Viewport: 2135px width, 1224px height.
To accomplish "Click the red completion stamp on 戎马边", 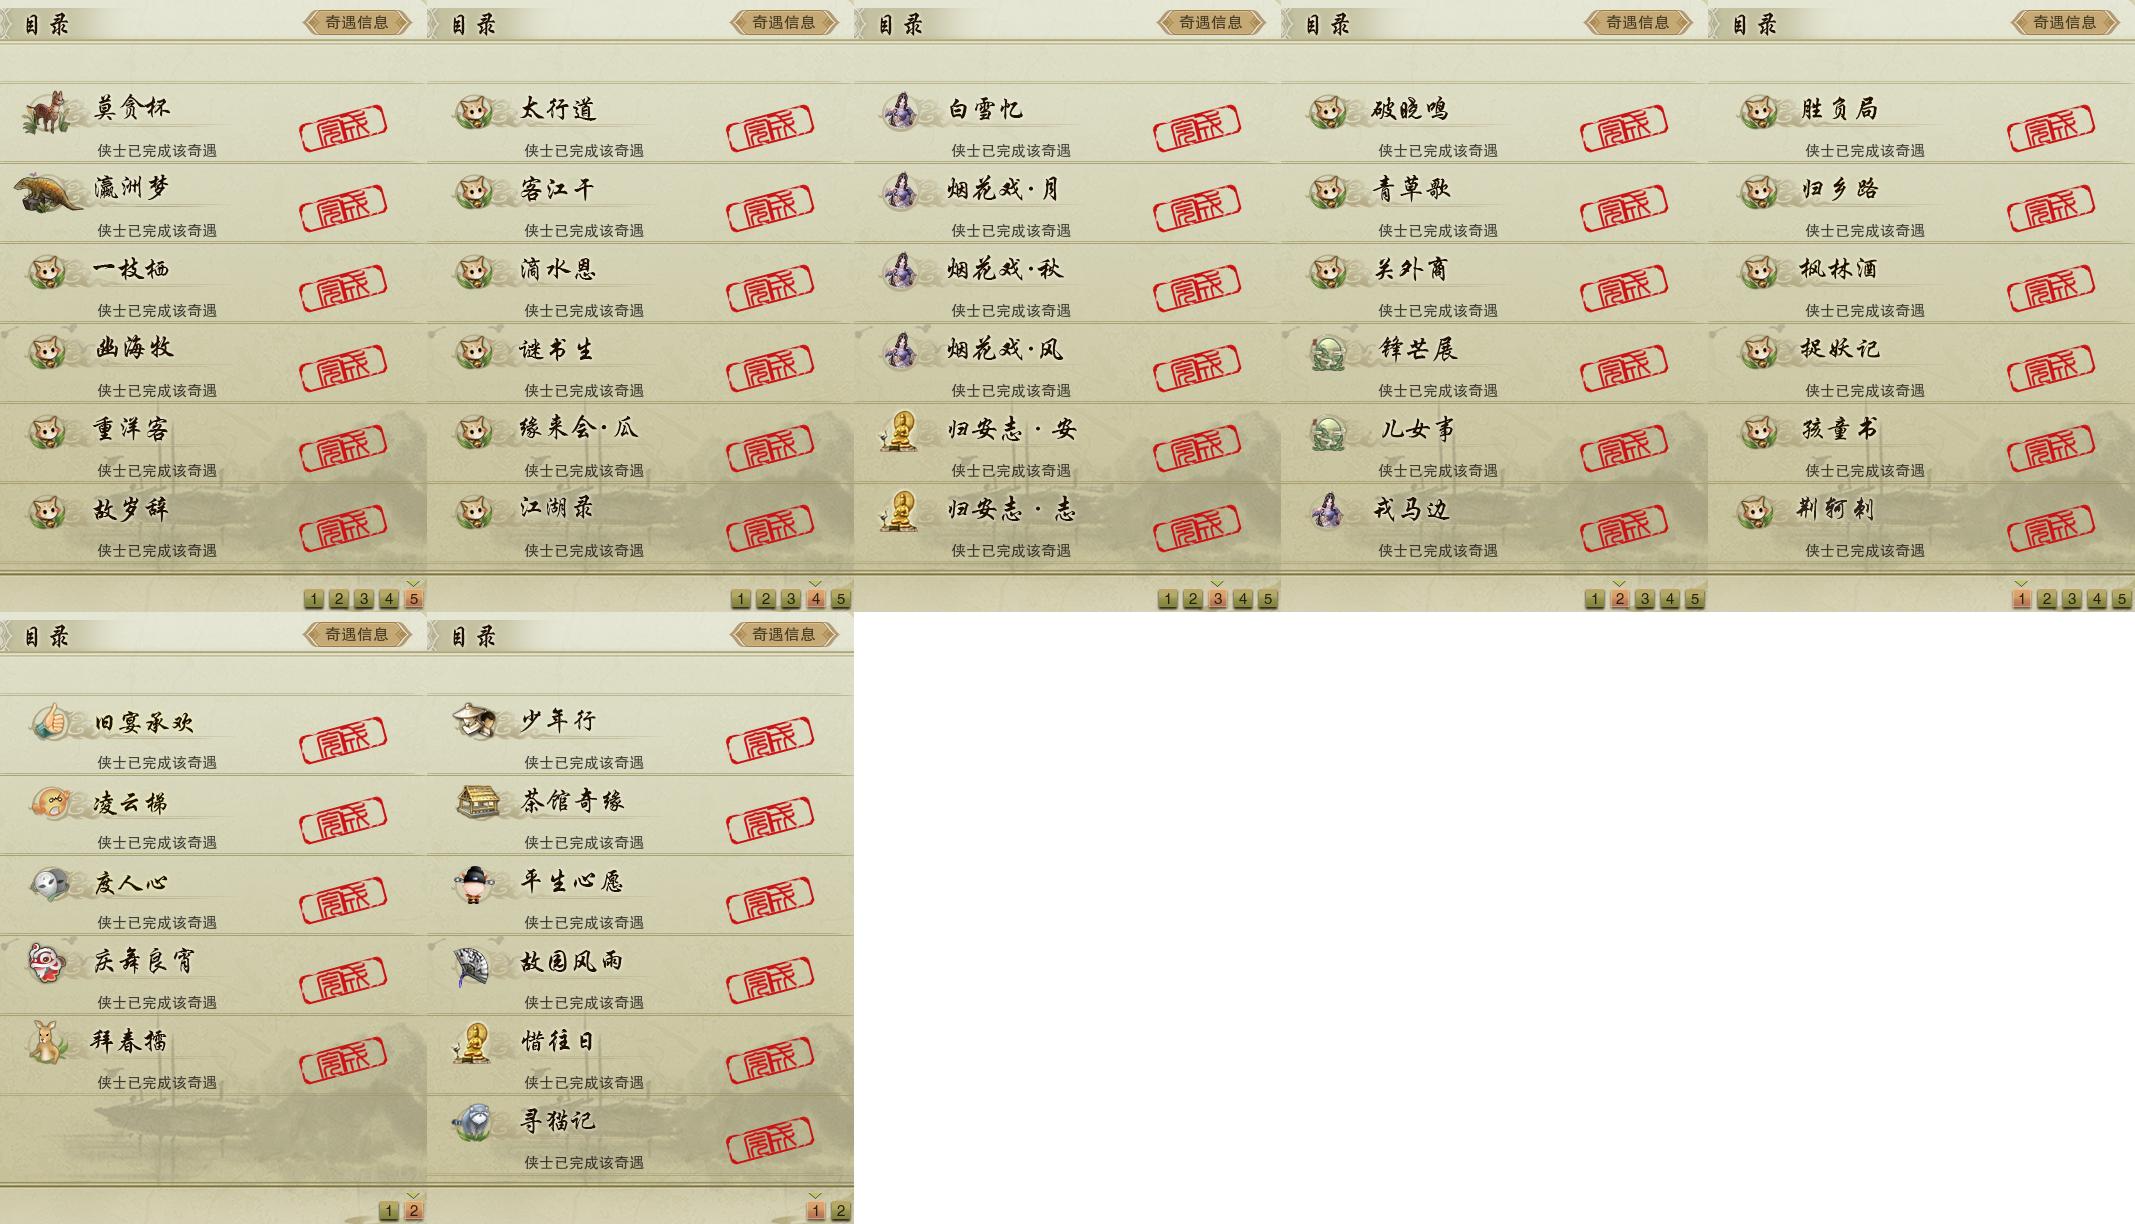I will point(1624,528).
